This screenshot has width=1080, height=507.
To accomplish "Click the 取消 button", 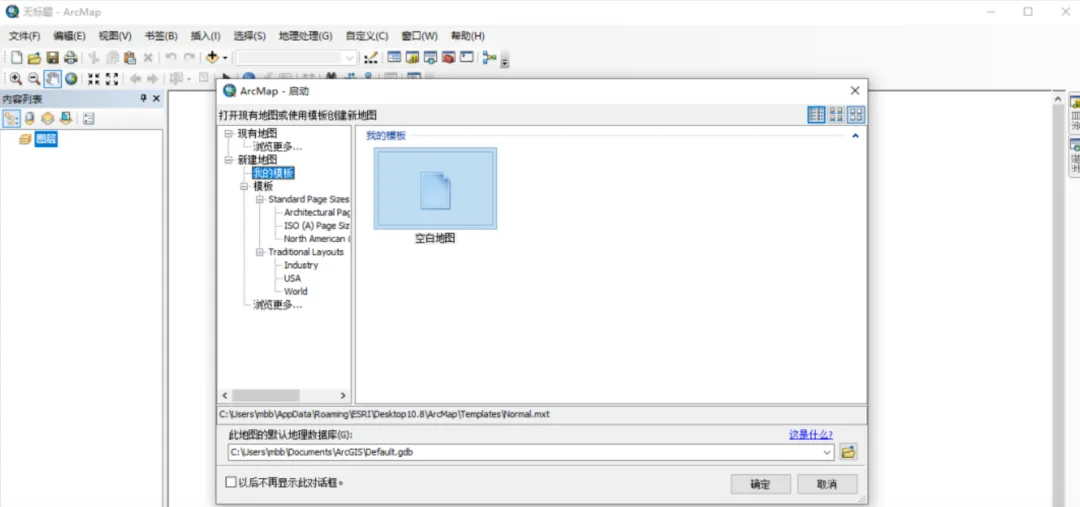I will click(827, 484).
